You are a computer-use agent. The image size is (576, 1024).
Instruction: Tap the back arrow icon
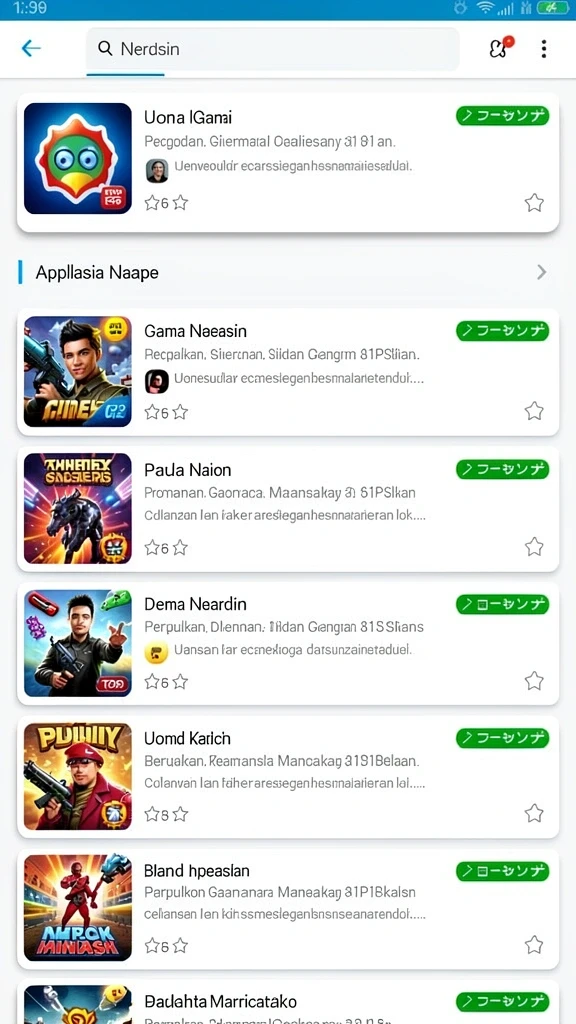tap(31, 48)
